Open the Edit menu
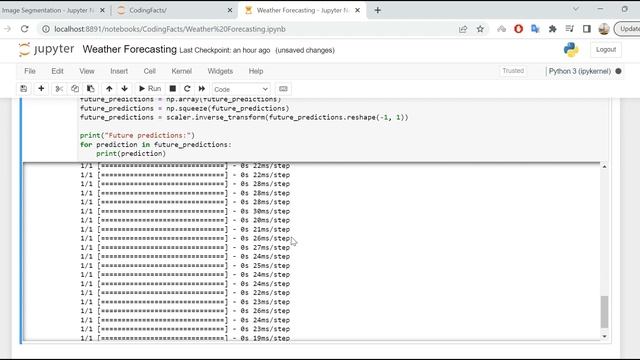640x360 pixels. point(57,71)
